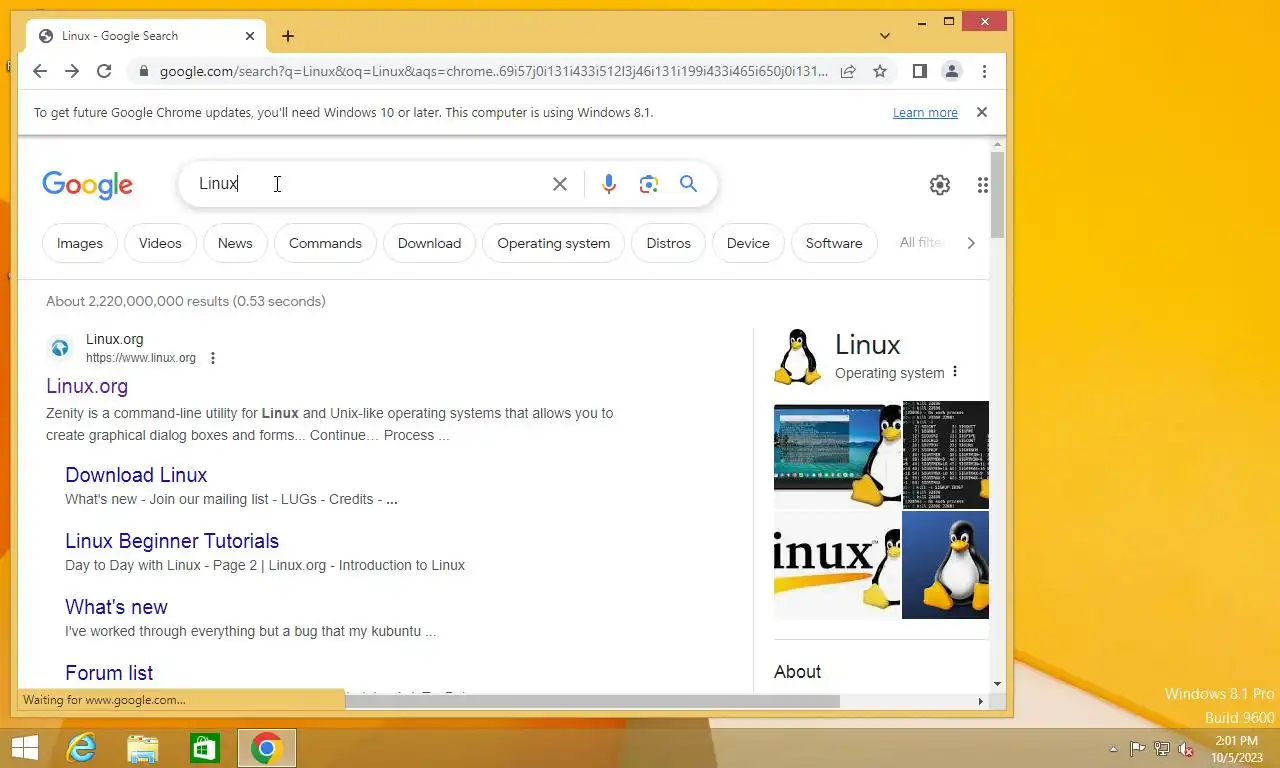This screenshot has width=1280, height=768.
Task: Switch to the Videos results tab
Action: coord(160,243)
